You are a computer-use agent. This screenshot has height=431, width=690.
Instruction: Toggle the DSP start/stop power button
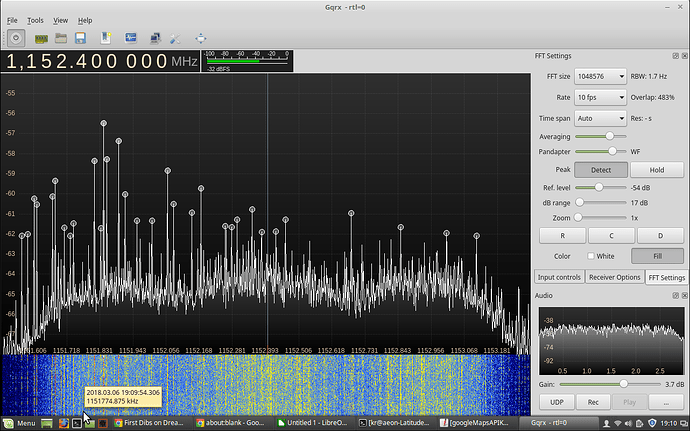[x=16, y=38]
